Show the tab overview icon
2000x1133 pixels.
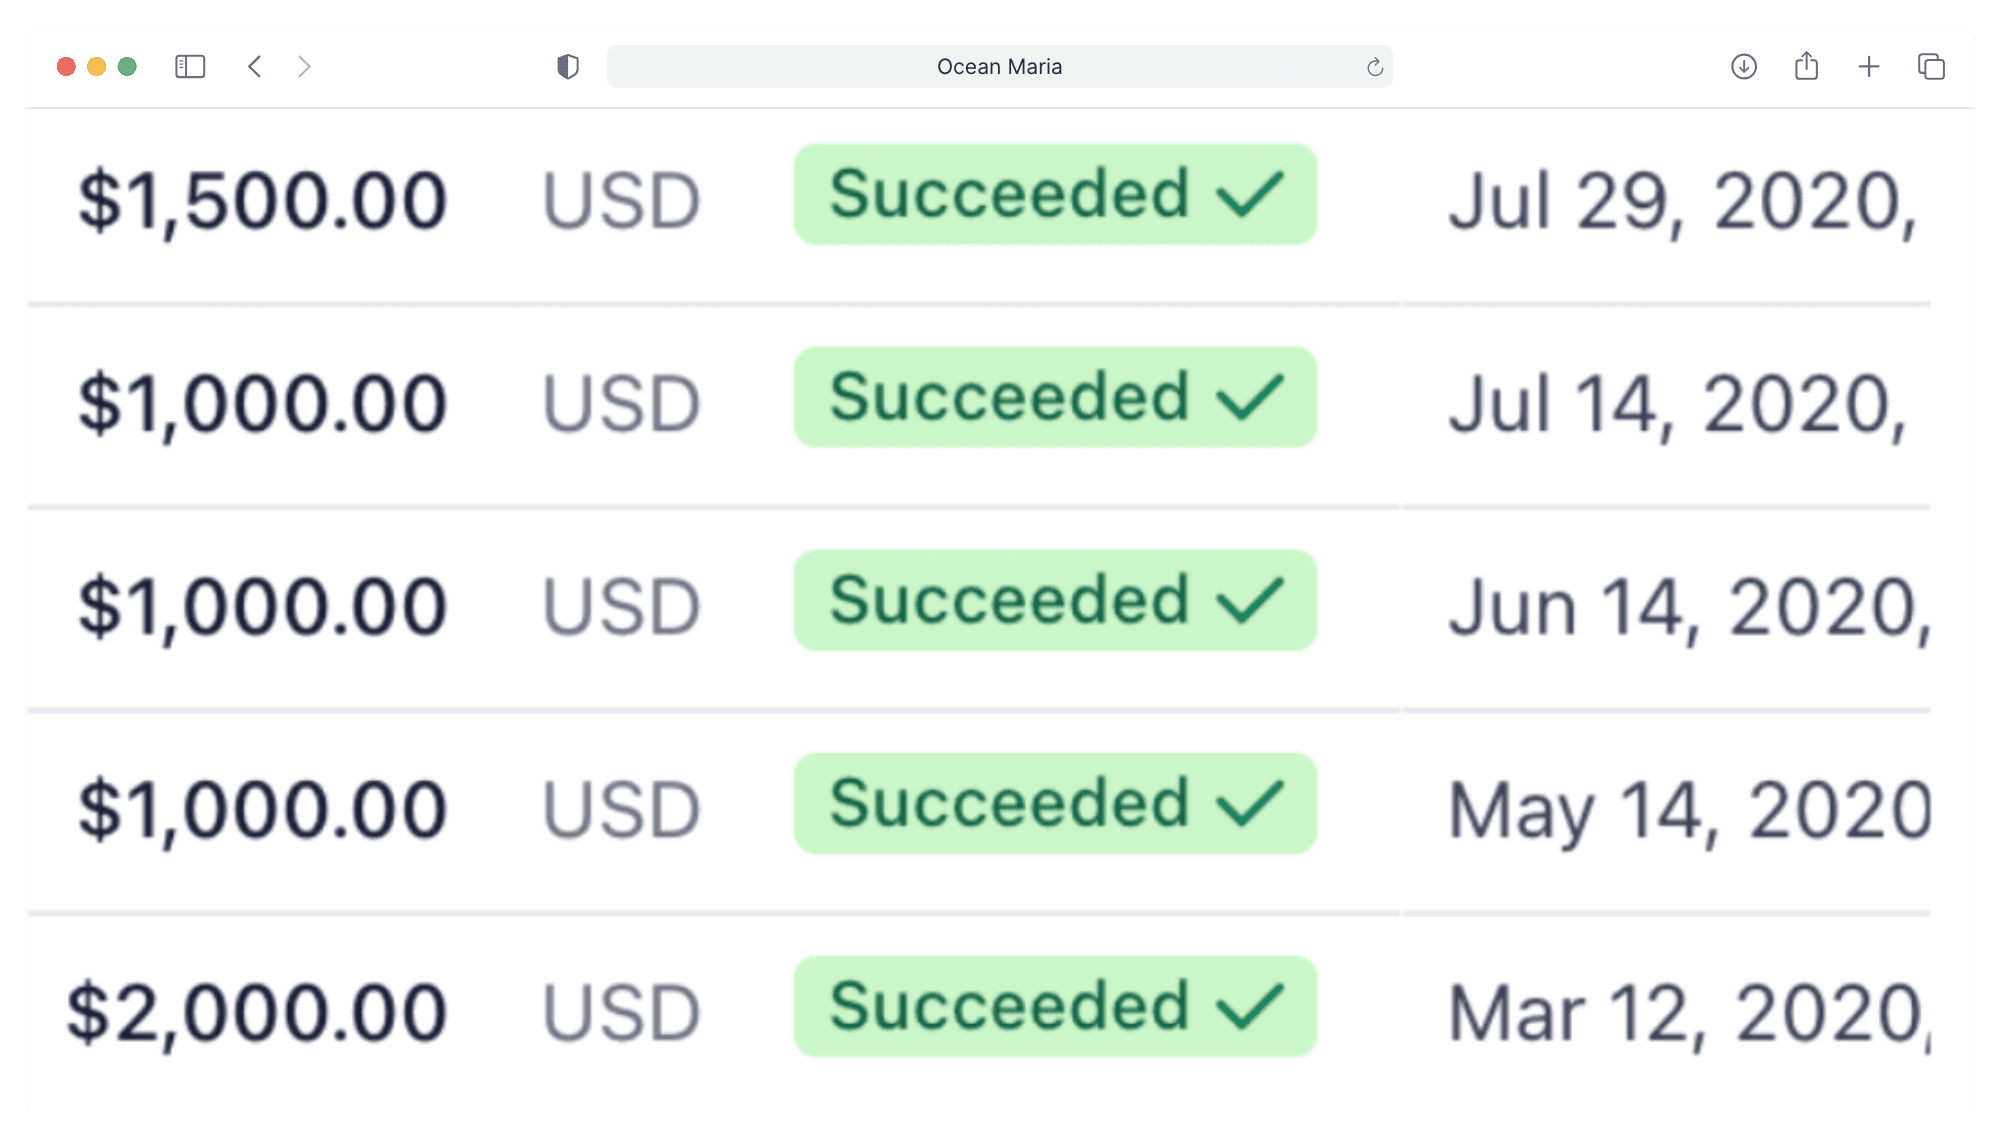click(x=1931, y=67)
